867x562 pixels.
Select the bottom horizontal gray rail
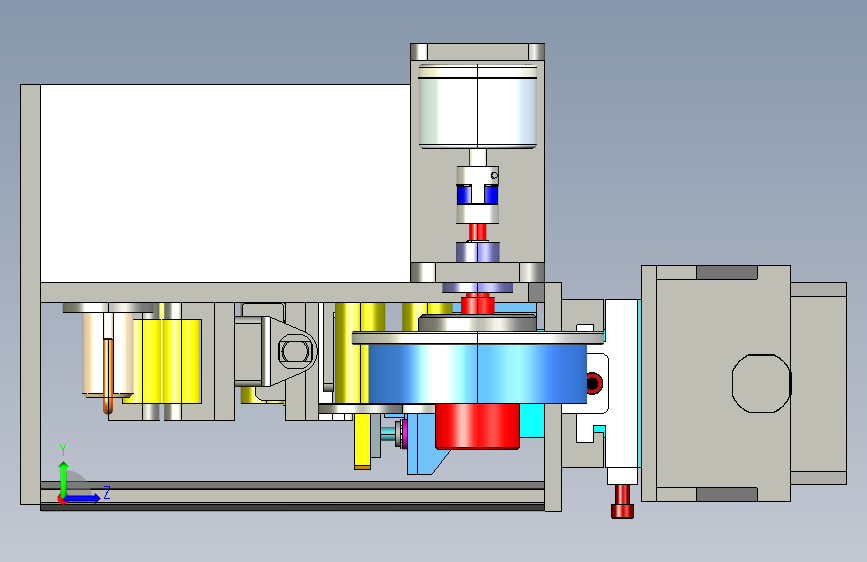coord(292,495)
